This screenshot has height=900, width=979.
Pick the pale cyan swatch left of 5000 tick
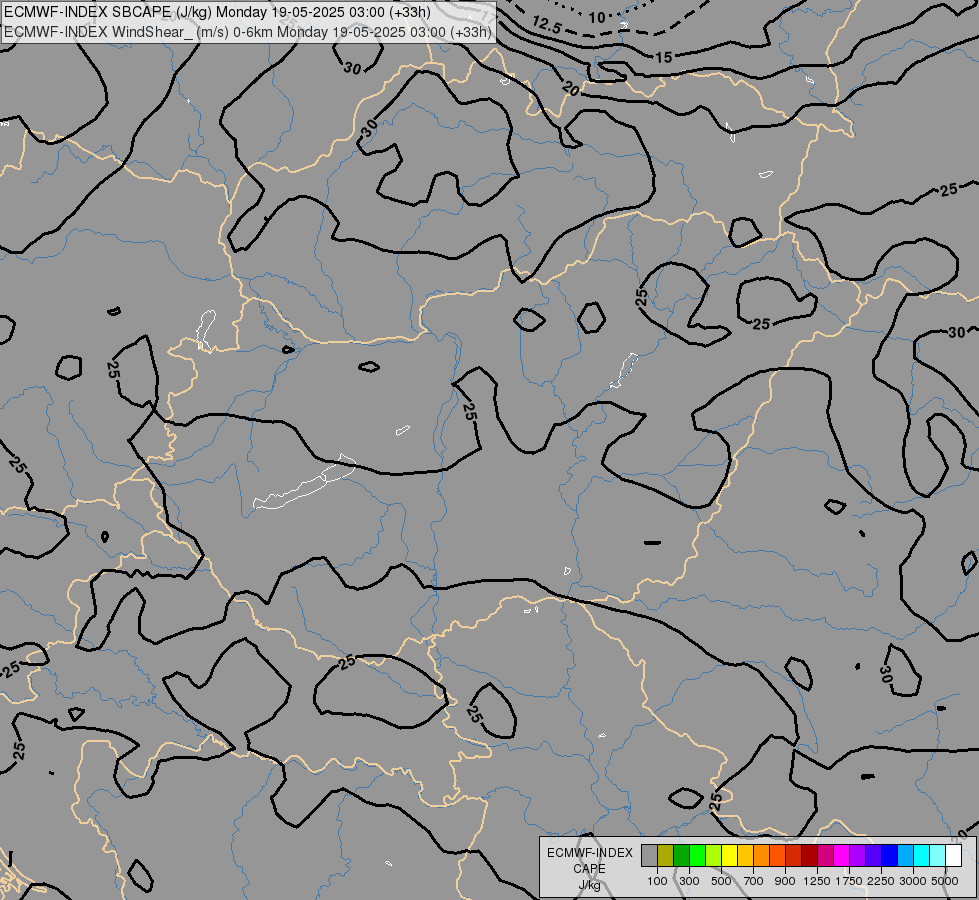pos(938,855)
